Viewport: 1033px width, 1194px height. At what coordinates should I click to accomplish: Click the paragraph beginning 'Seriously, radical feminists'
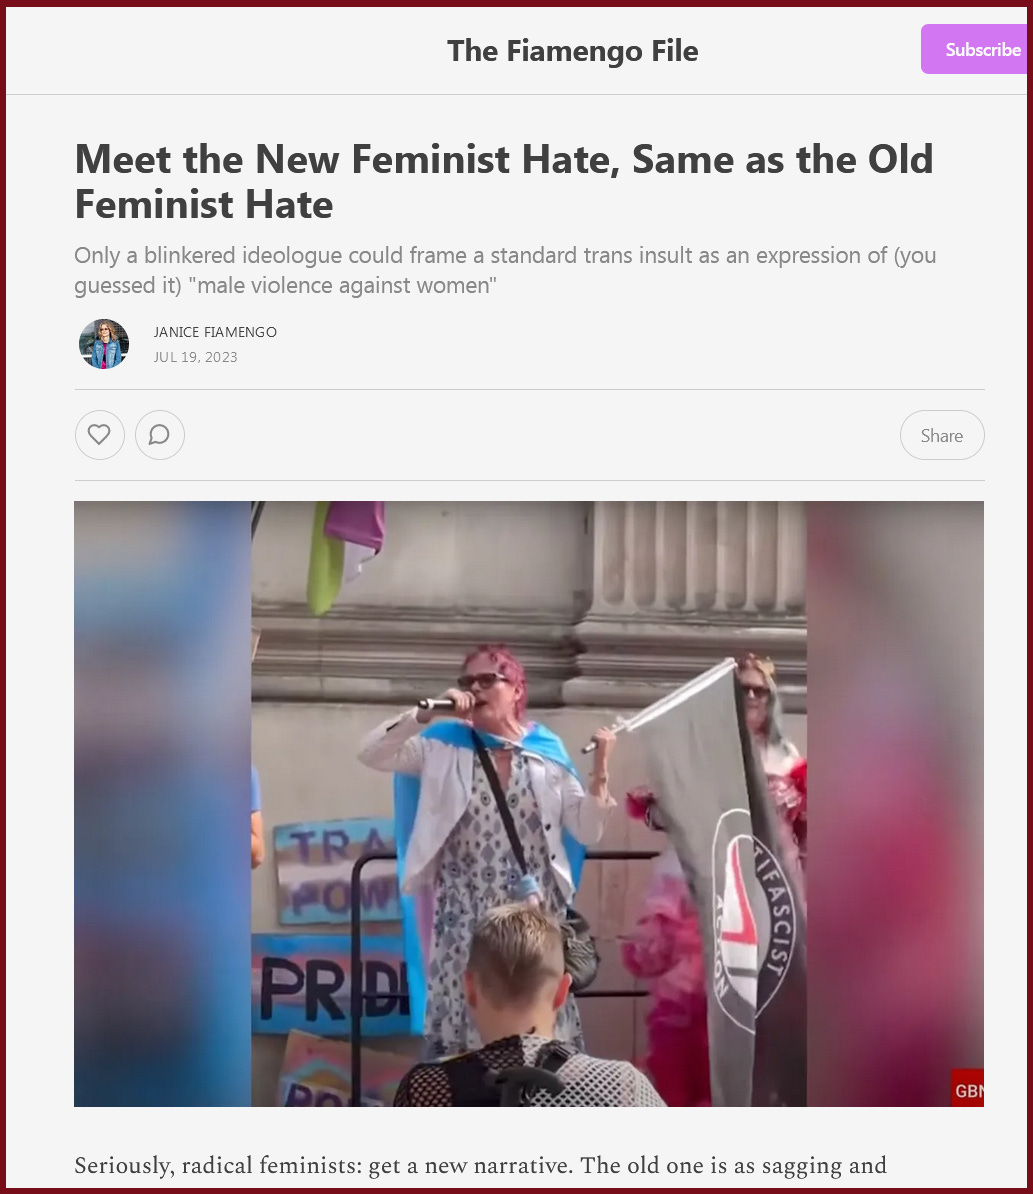tap(480, 1166)
